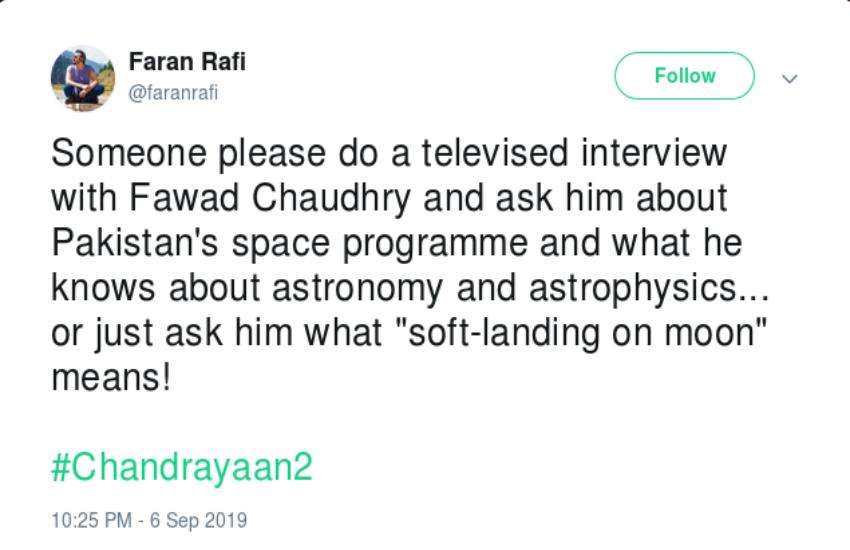Click "and ask him about" in the second line

575,198
